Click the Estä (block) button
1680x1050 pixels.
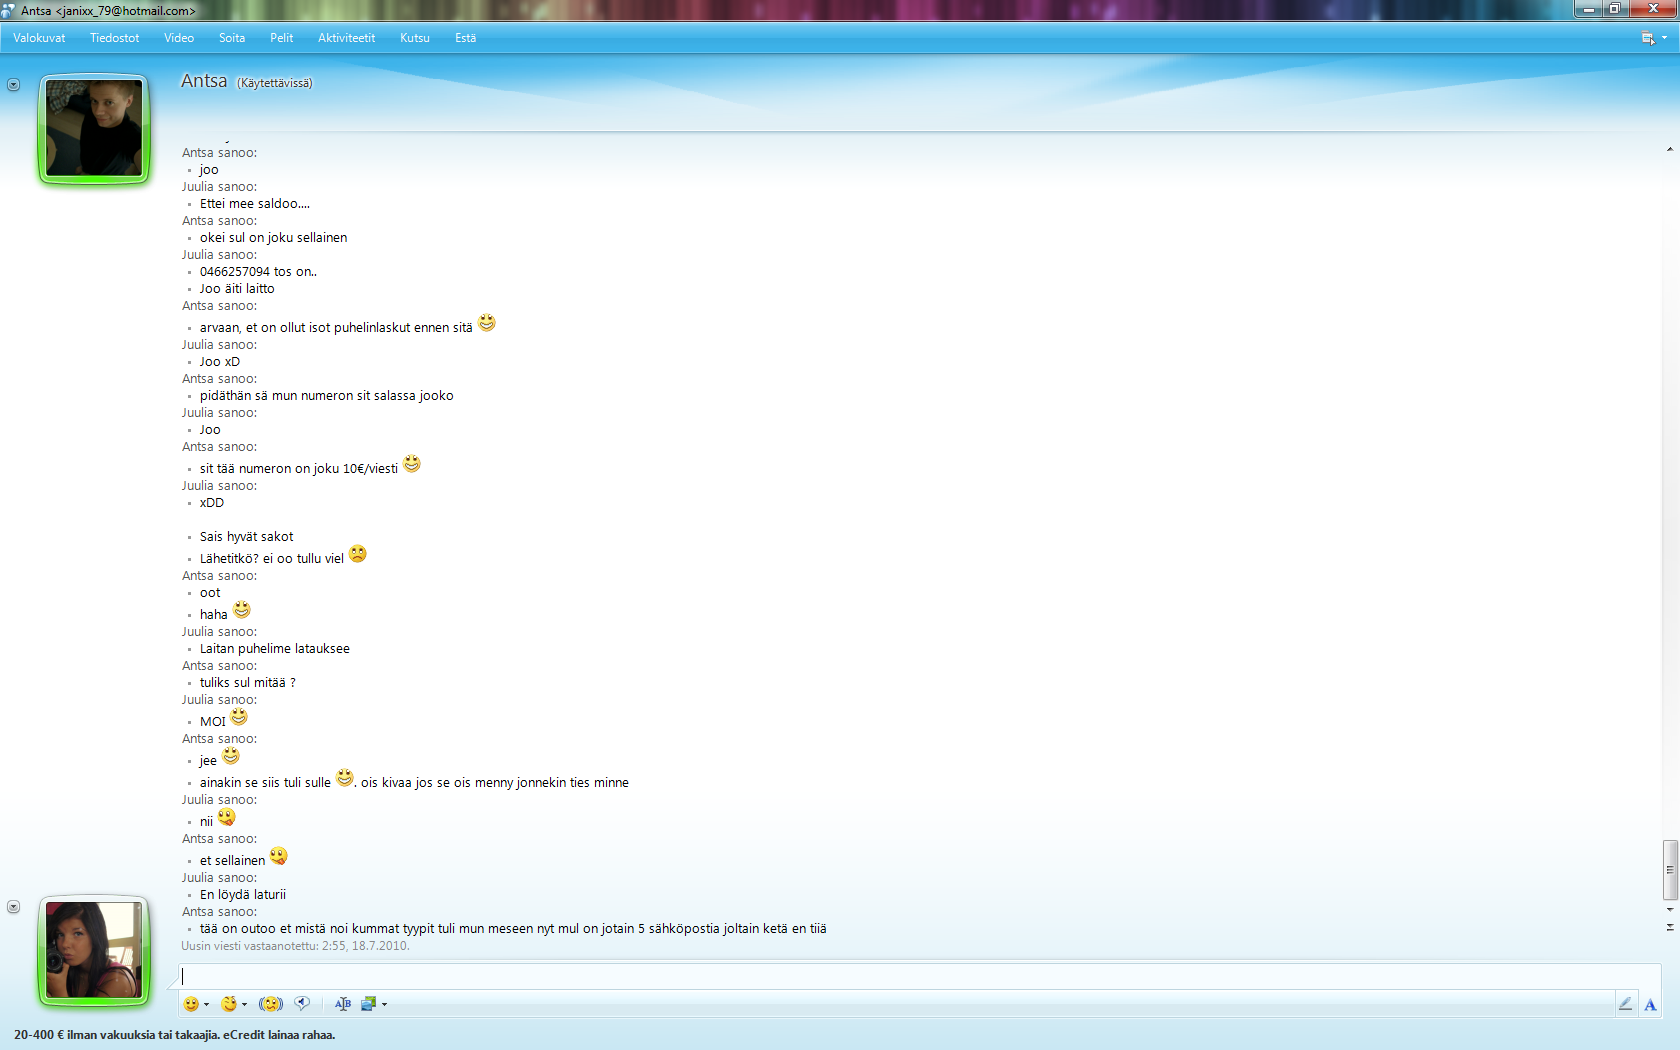465,38
